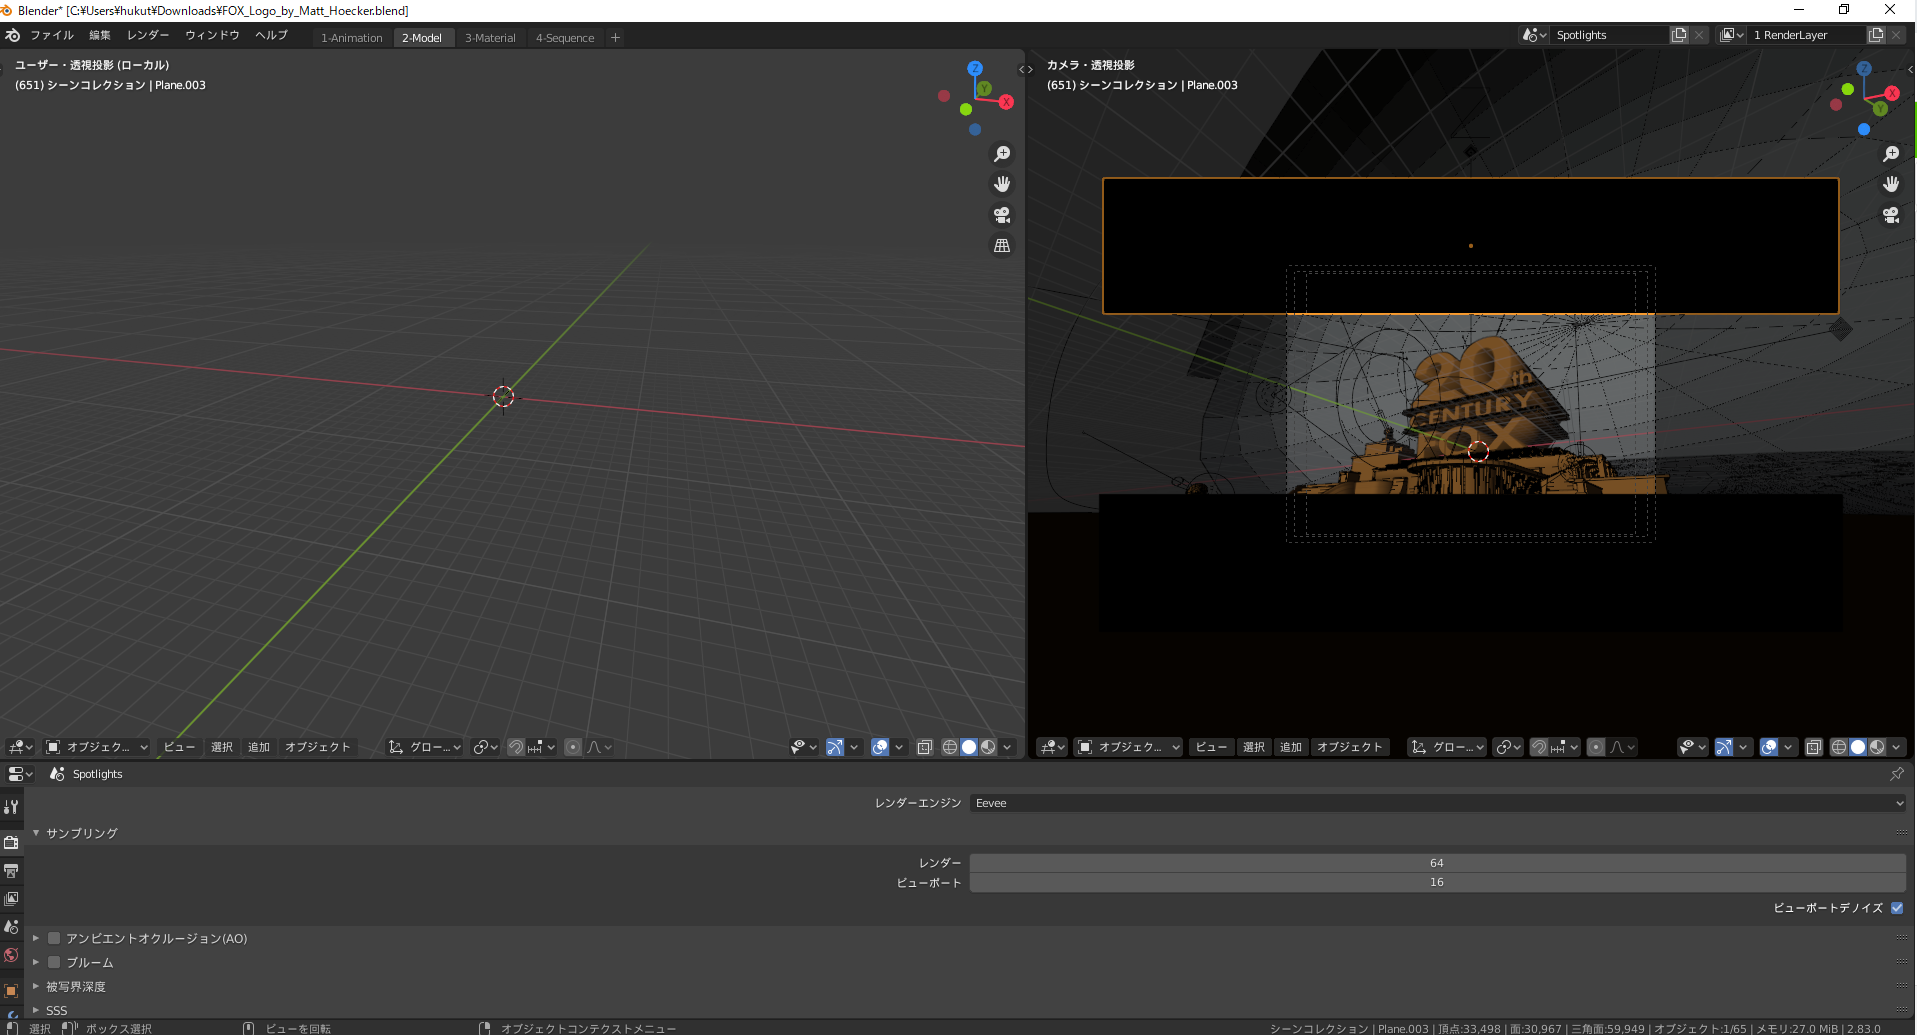Open the Object properties tab icon
The height and width of the screenshot is (1035, 1917).
[x=11, y=991]
